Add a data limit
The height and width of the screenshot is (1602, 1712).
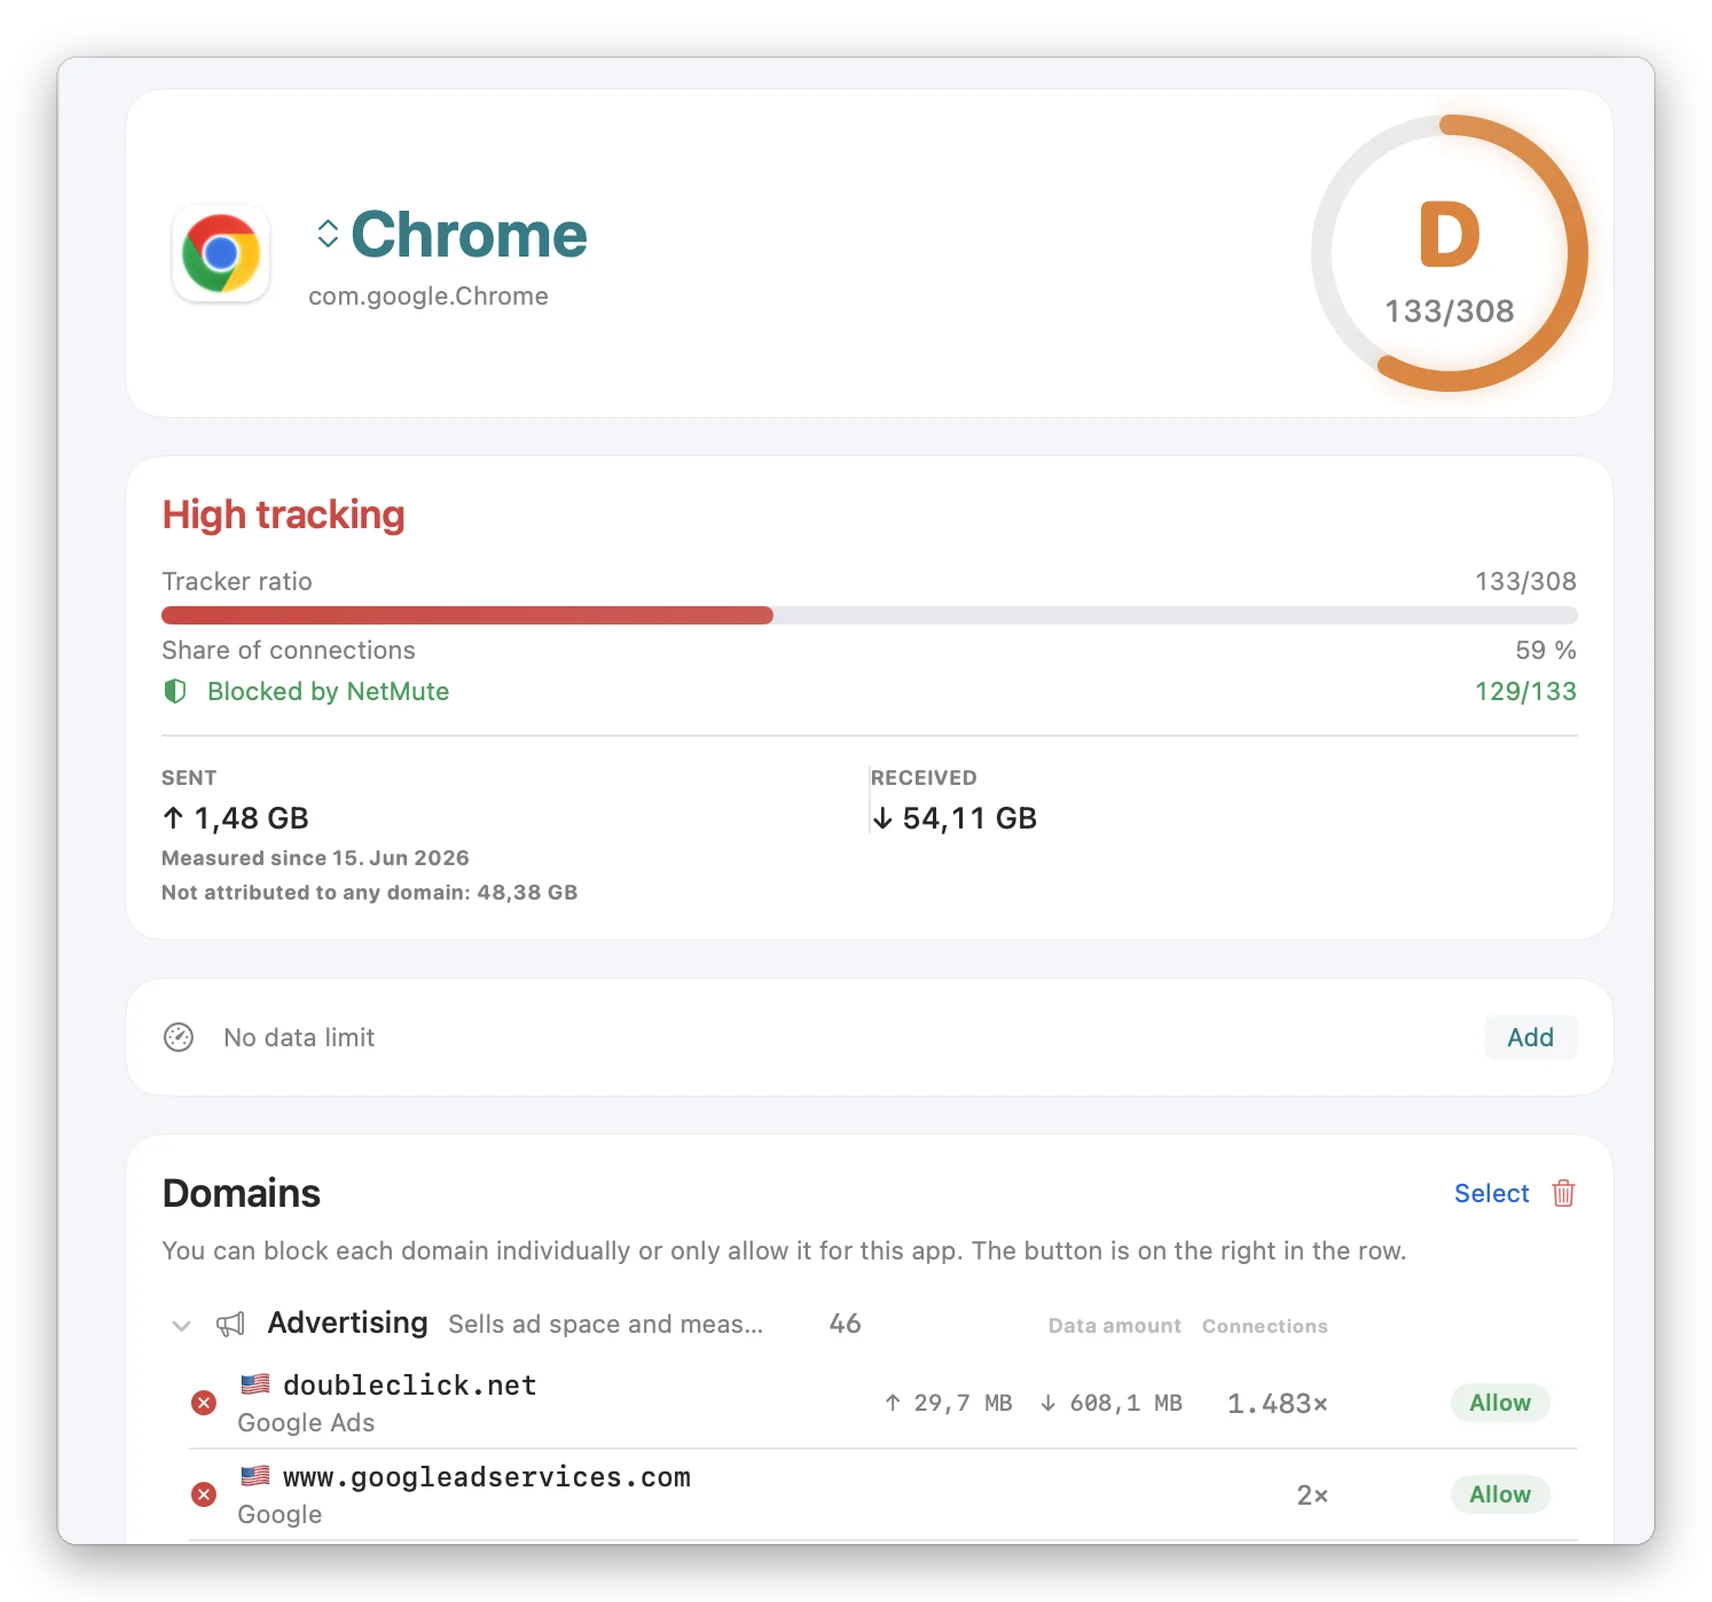pyautogui.click(x=1530, y=1037)
